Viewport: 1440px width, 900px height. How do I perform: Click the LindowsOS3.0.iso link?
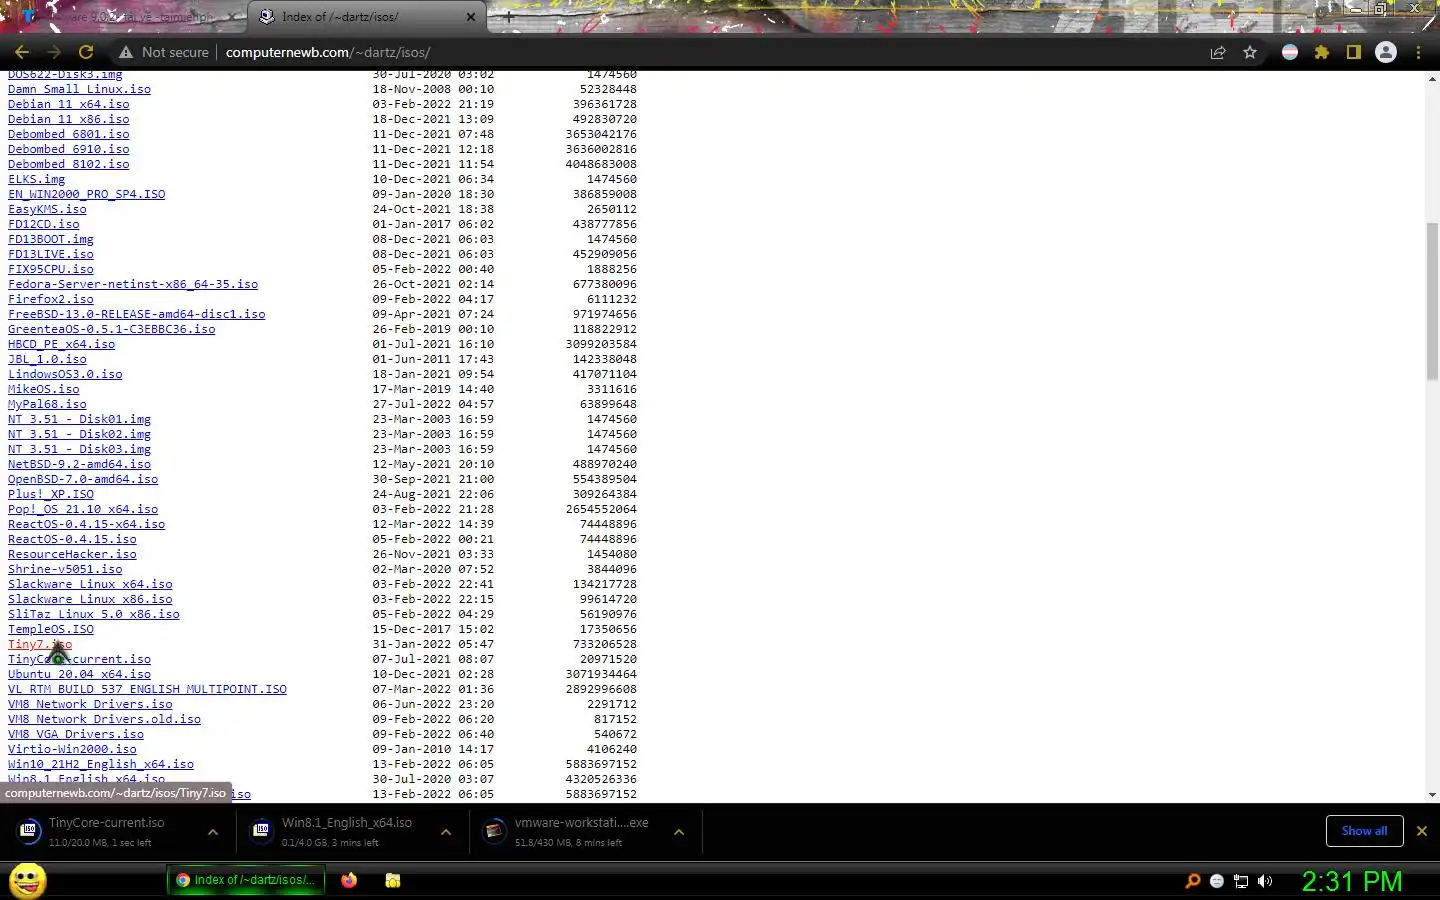point(65,374)
